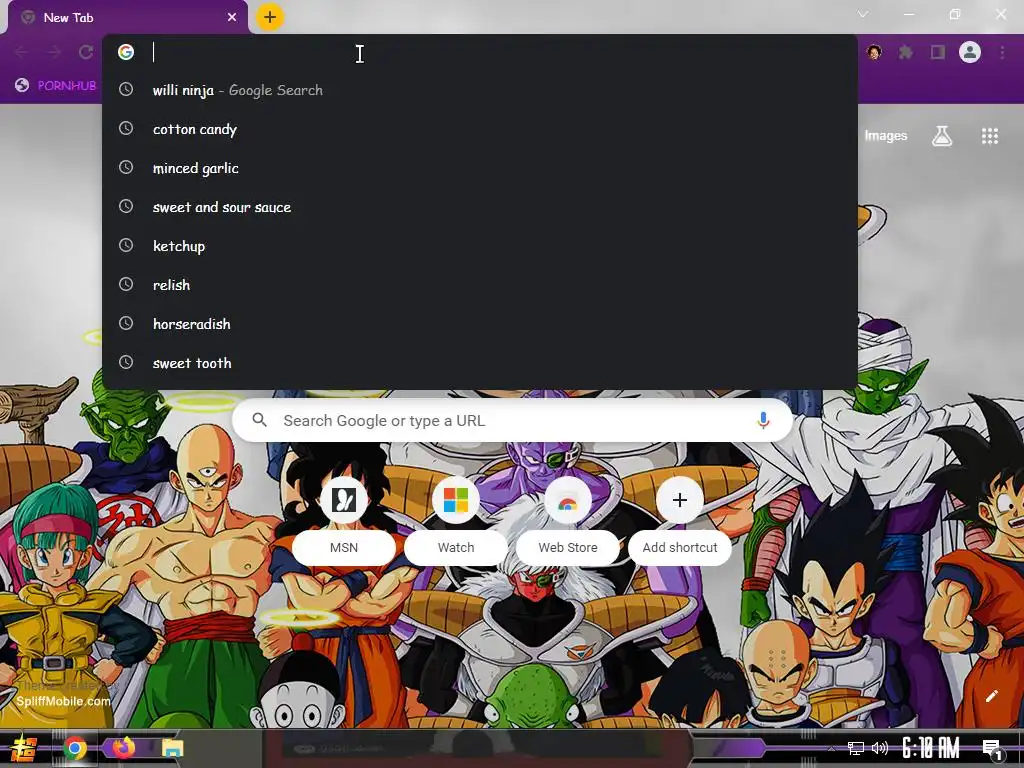
Task: Open the first bookmark in the bookmarks bar
Action: (x=56, y=86)
